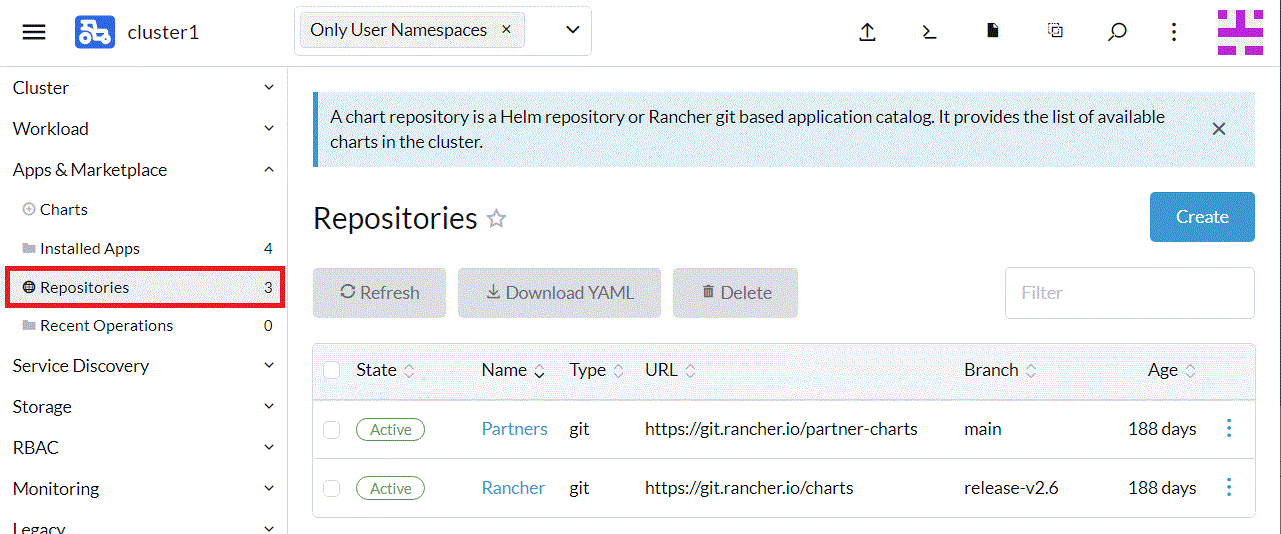Image resolution: width=1281 pixels, height=534 pixels.
Task: Click the Import YAML upload icon
Action: [x=867, y=32]
